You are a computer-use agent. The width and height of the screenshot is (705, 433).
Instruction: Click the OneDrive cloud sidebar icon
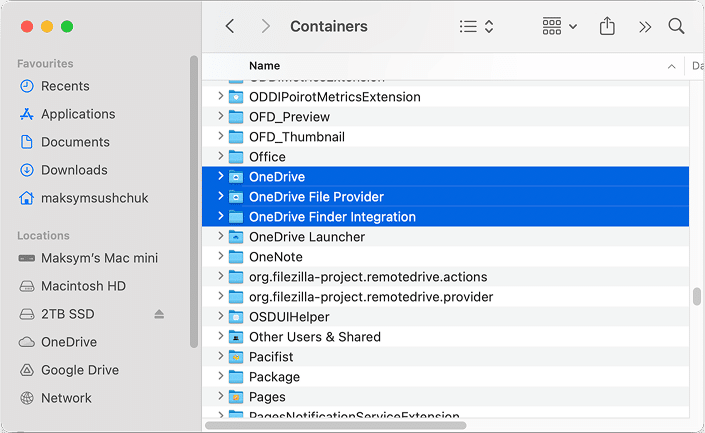pos(27,342)
